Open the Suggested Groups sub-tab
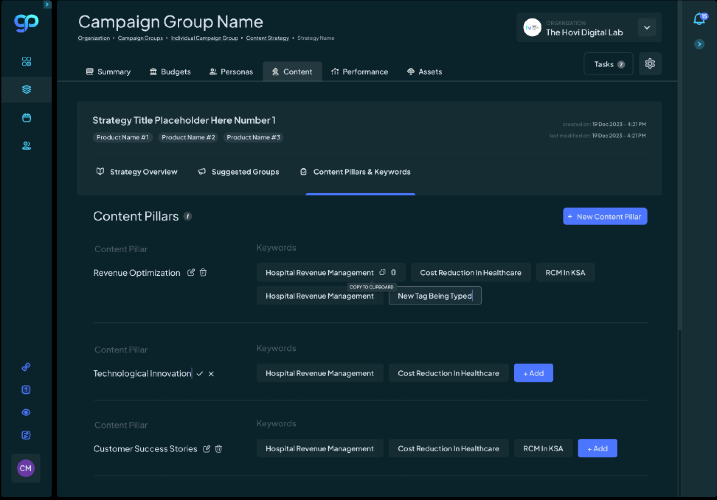717x500 pixels. 238,172
